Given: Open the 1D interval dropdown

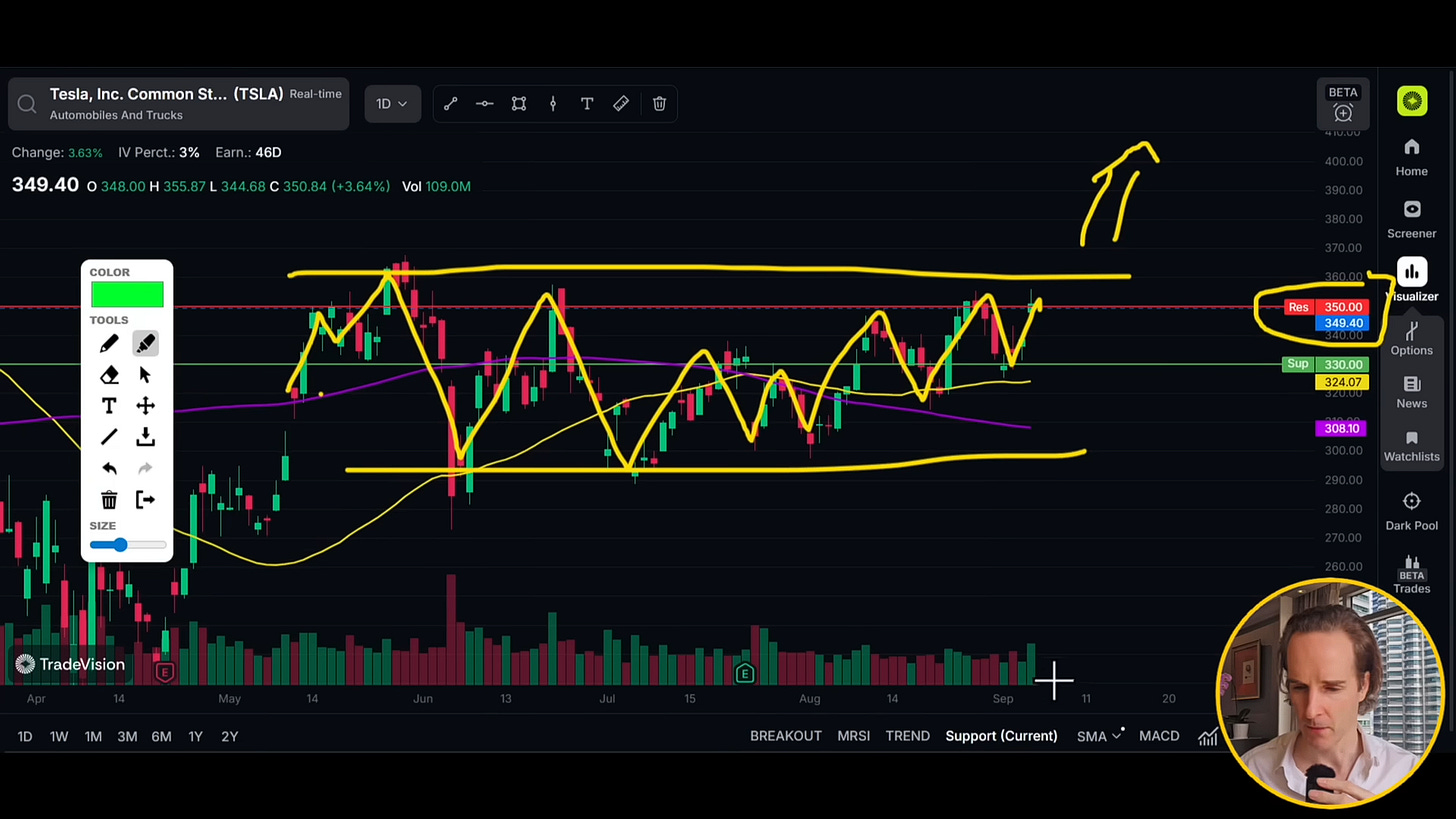Looking at the screenshot, I should click(x=392, y=104).
